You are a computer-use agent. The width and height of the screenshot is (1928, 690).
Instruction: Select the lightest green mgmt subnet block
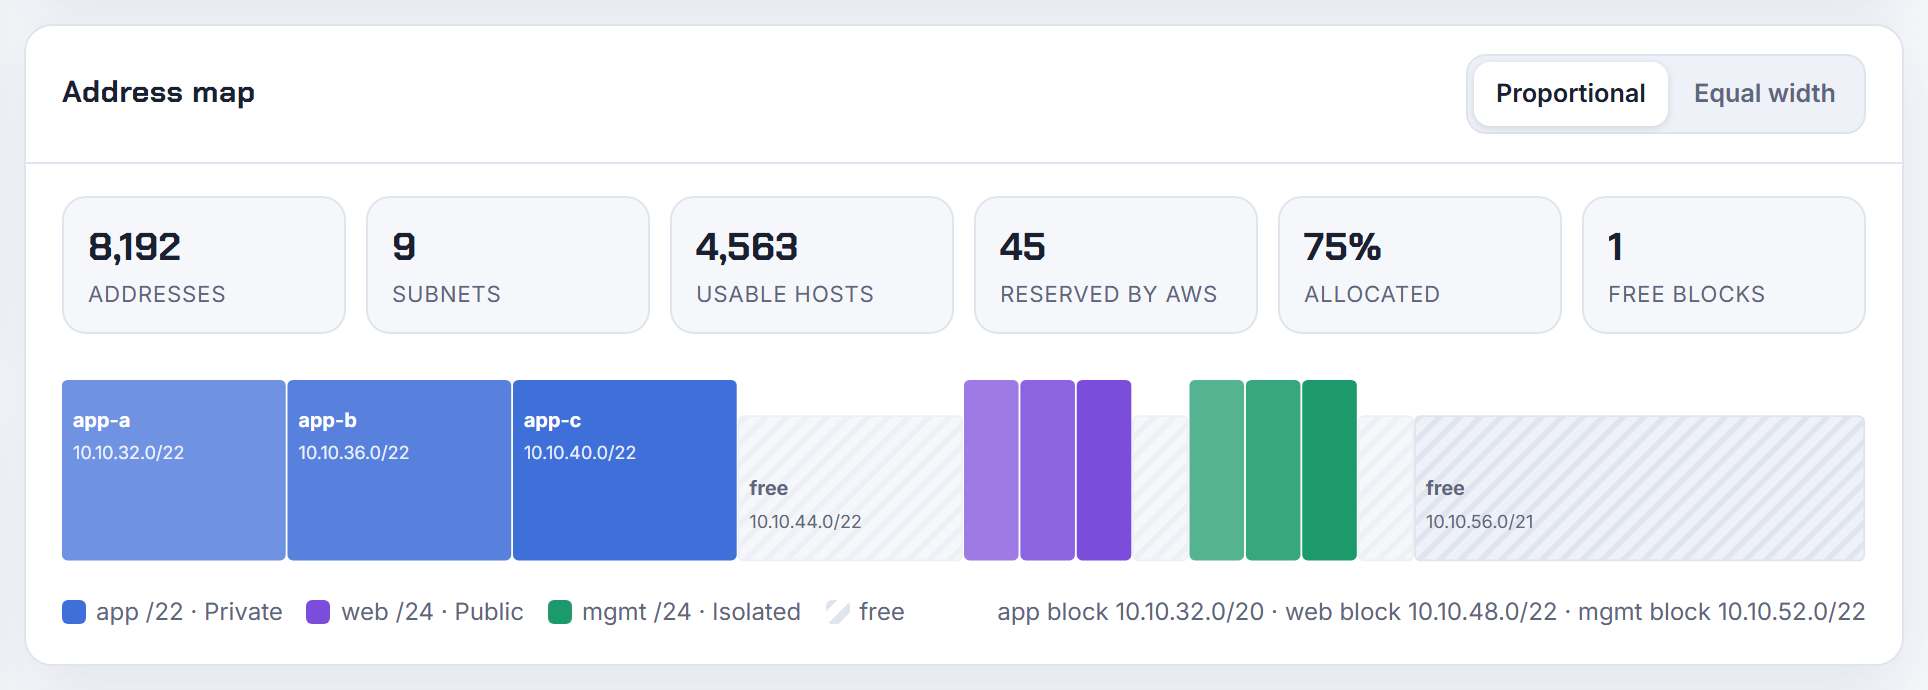pyautogui.click(x=1217, y=470)
